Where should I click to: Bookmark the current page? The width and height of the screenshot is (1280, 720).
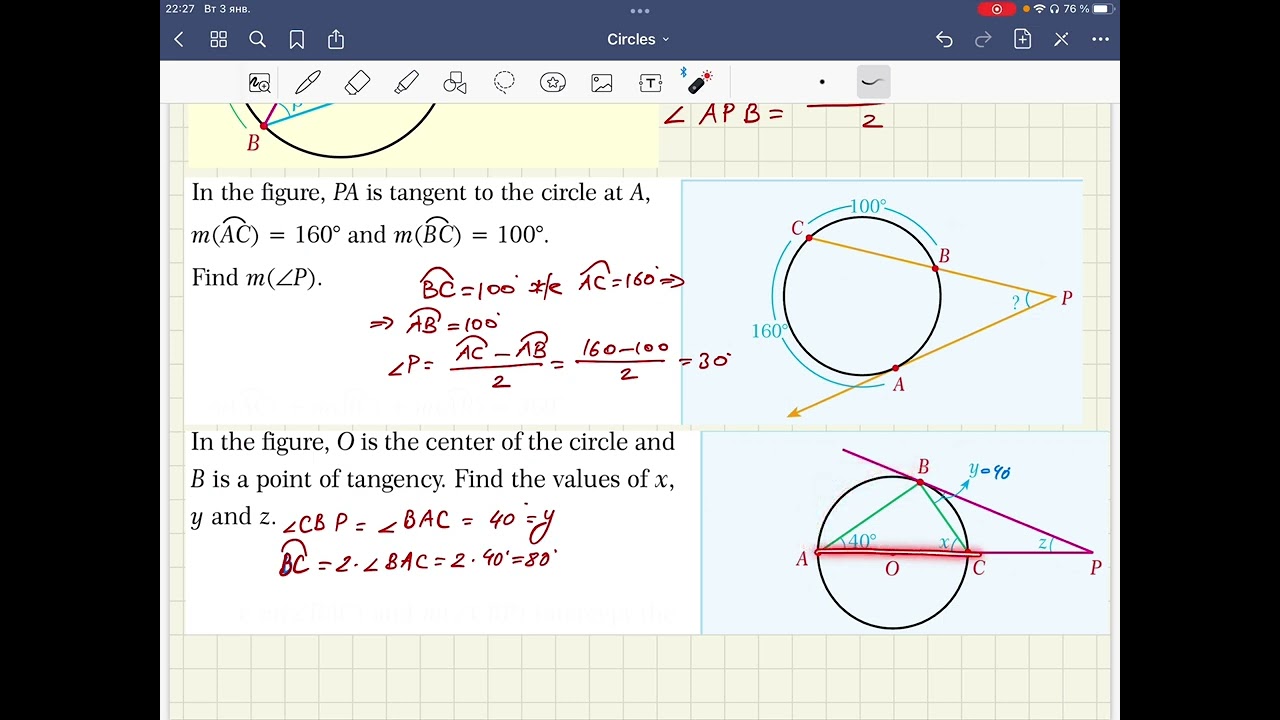297,39
